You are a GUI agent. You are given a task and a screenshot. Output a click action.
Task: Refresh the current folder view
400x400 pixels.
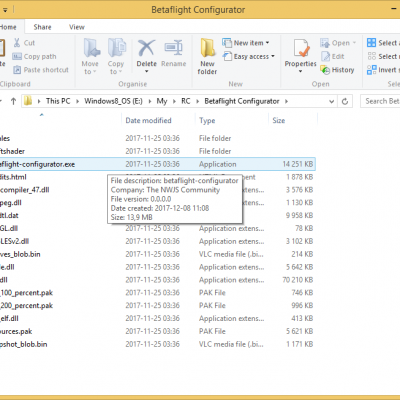pyautogui.click(x=345, y=101)
